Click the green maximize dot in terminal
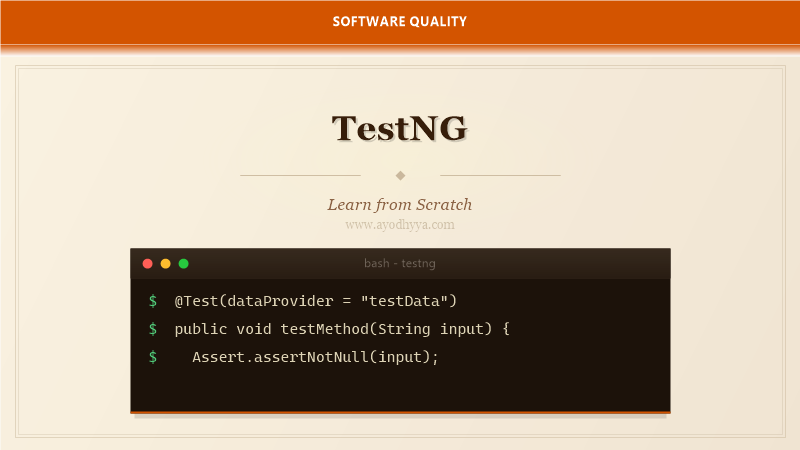 click(184, 263)
